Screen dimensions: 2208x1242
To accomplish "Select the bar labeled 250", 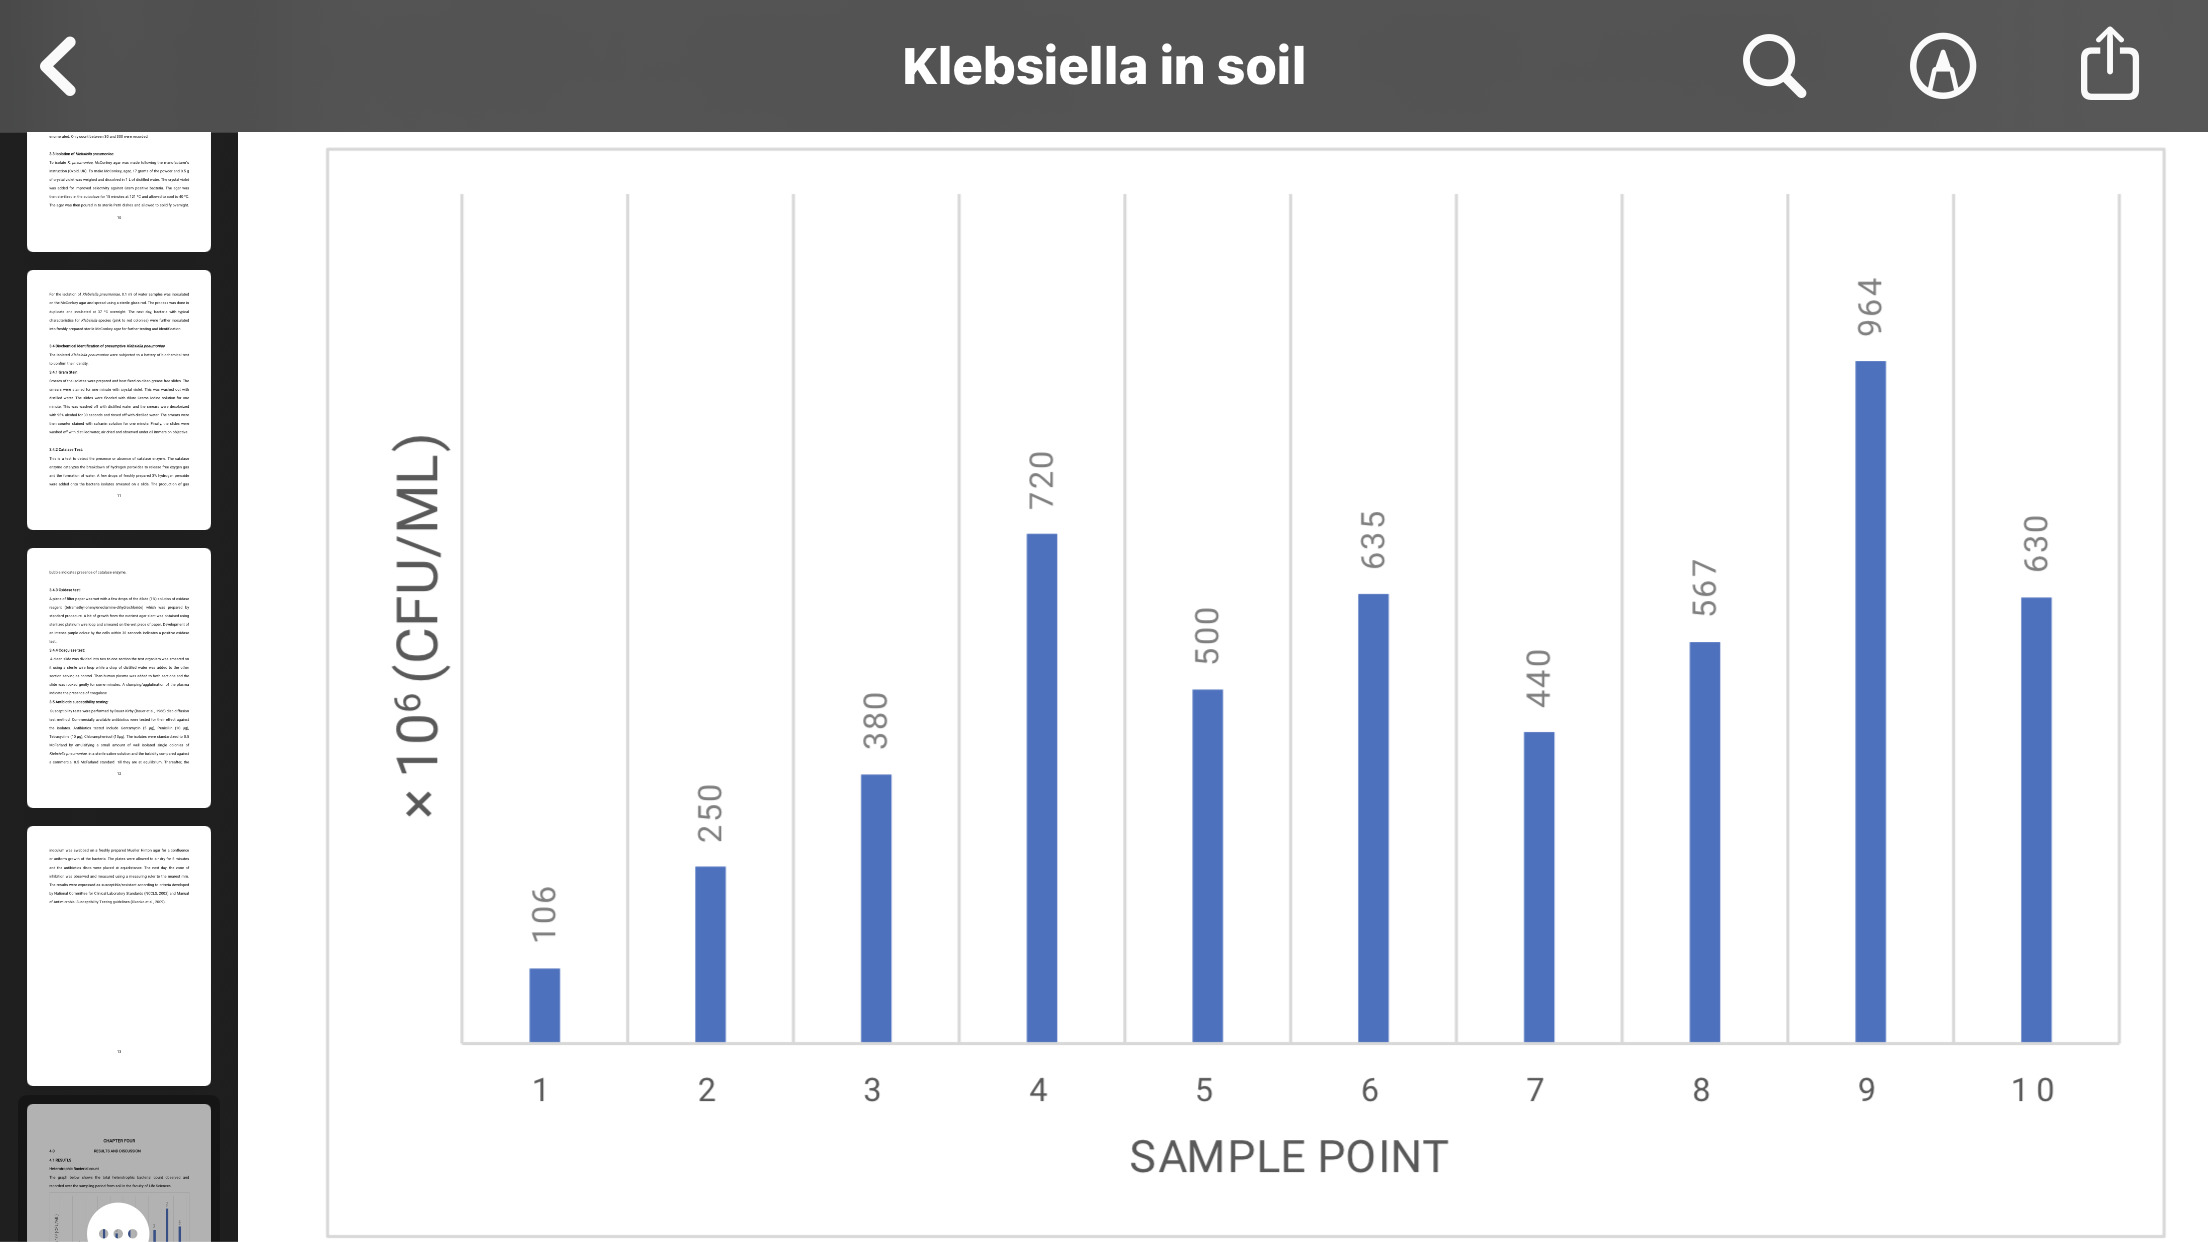I will (710, 954).
